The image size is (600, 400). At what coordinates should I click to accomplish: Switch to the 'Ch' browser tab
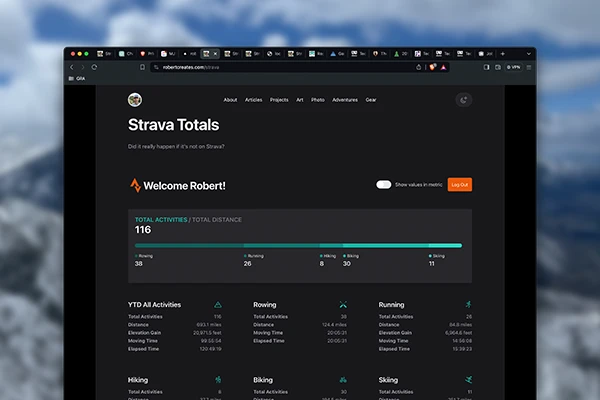coord(126,54)
